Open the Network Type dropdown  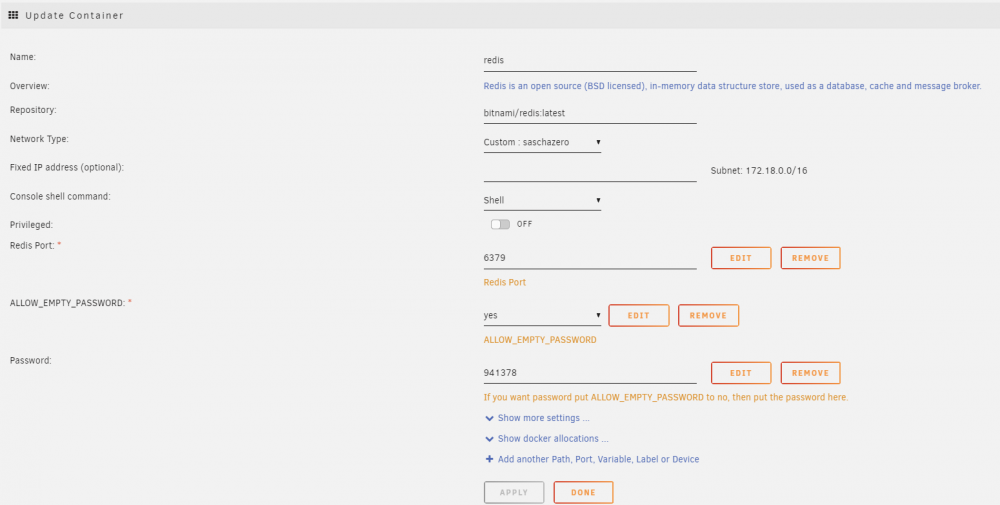pos(542,142)
